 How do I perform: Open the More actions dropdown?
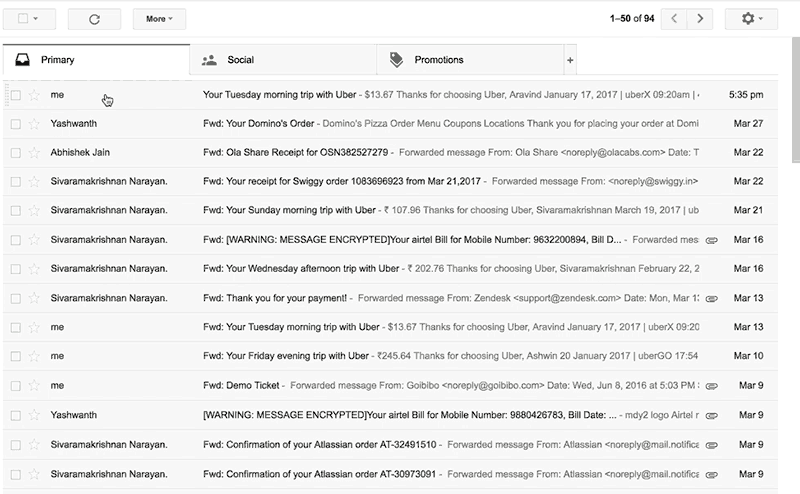(159, 19)
